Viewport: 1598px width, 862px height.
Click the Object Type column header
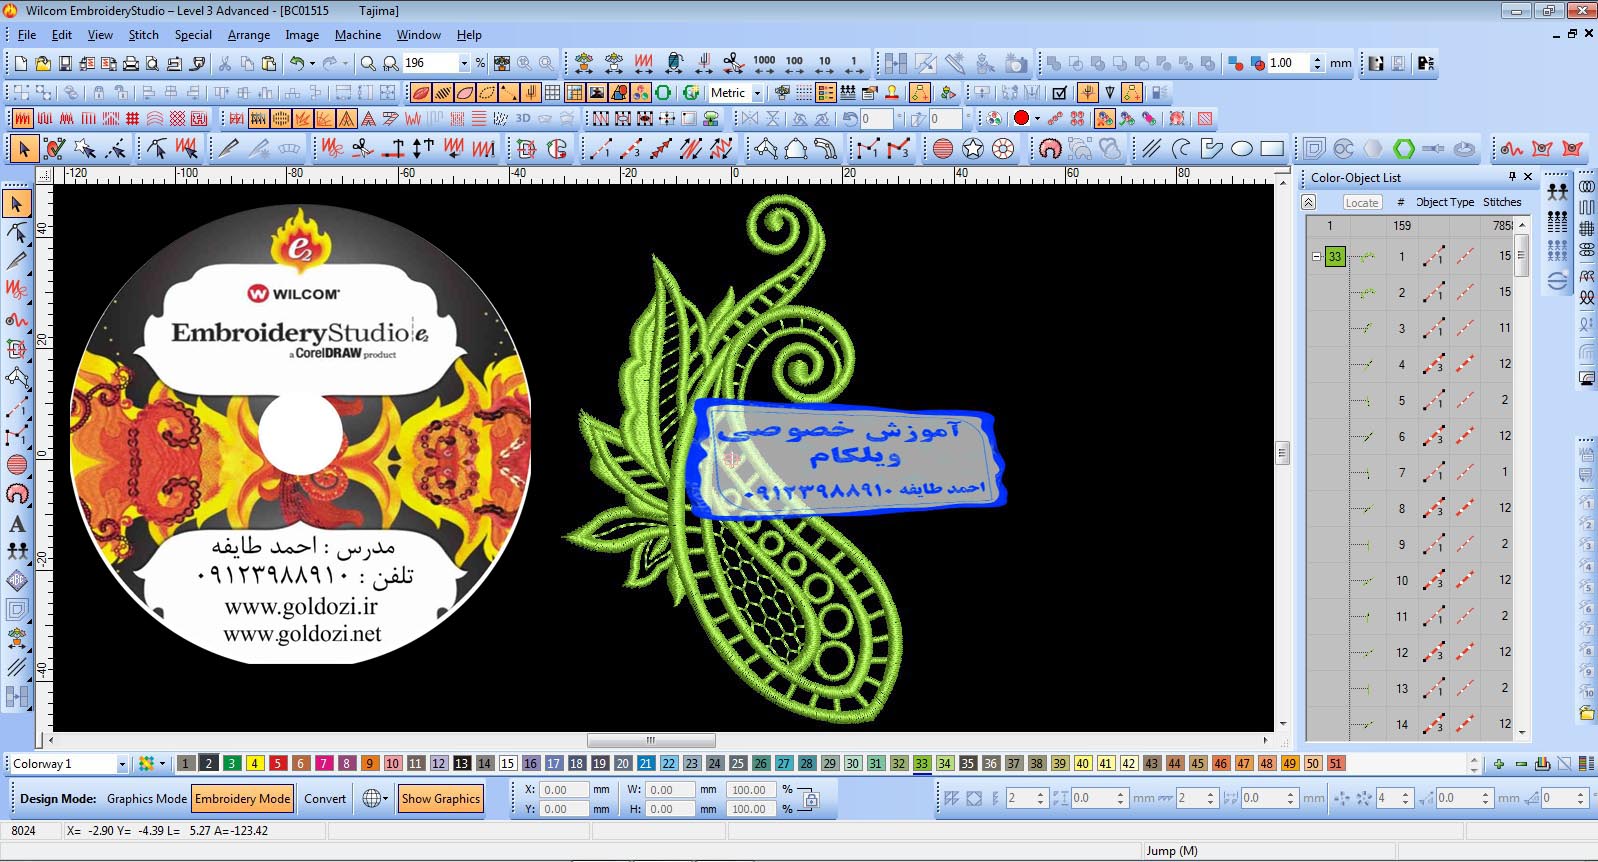tap(1446, 202)
